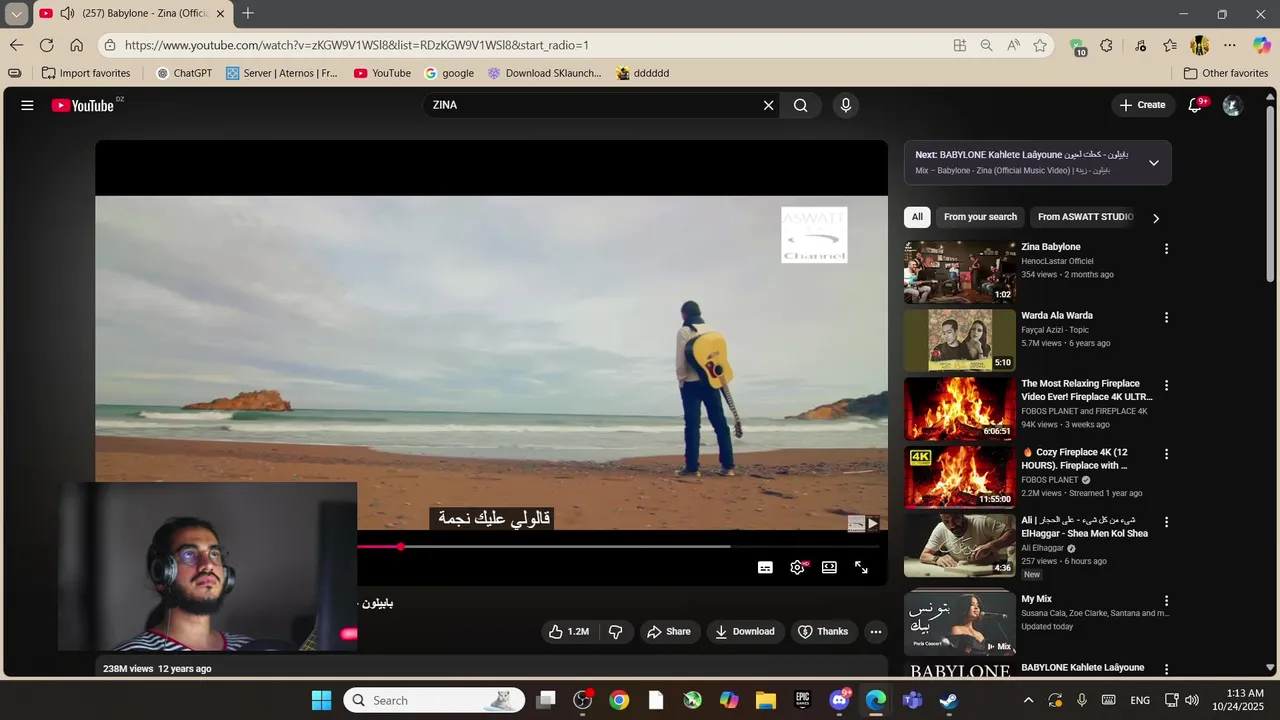Click the Thanks button
Screen dimensions: 1280x720
coord(823,631)
